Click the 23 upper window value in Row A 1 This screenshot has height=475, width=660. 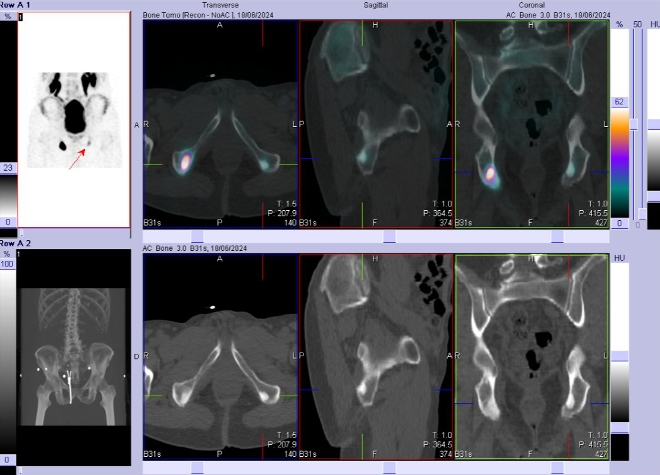8,168
